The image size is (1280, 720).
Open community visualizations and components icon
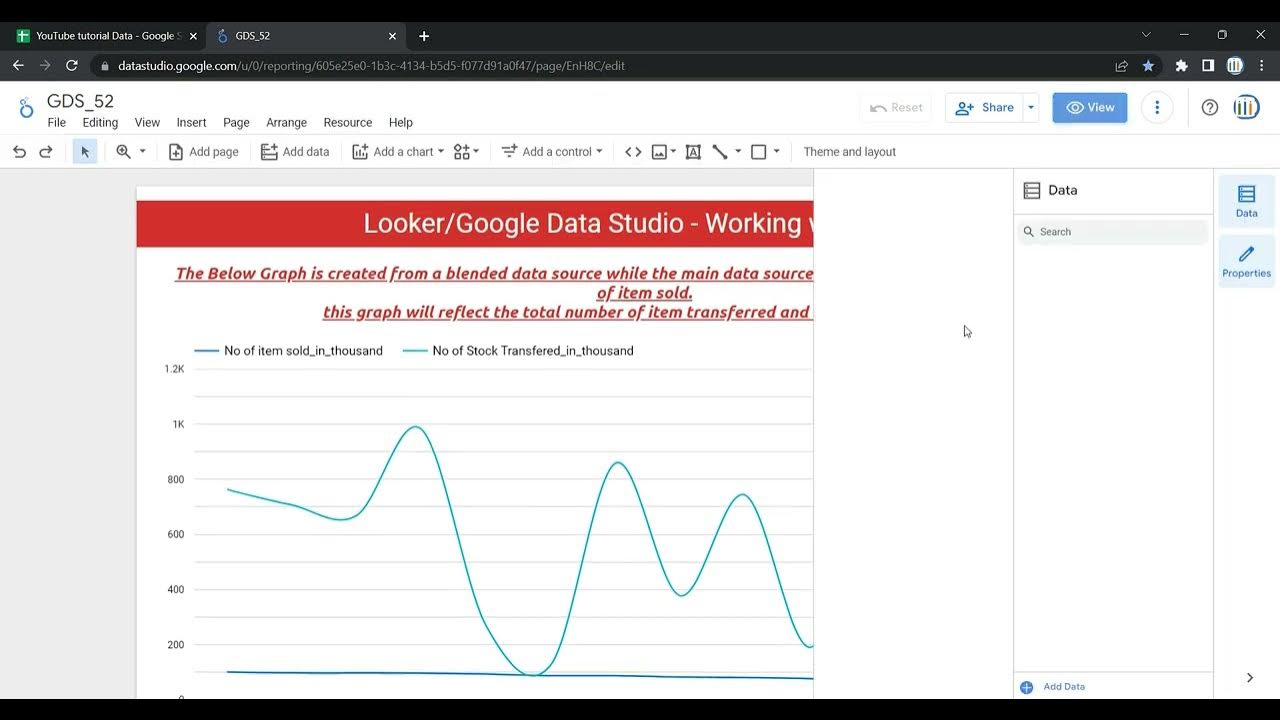point(466,152)
